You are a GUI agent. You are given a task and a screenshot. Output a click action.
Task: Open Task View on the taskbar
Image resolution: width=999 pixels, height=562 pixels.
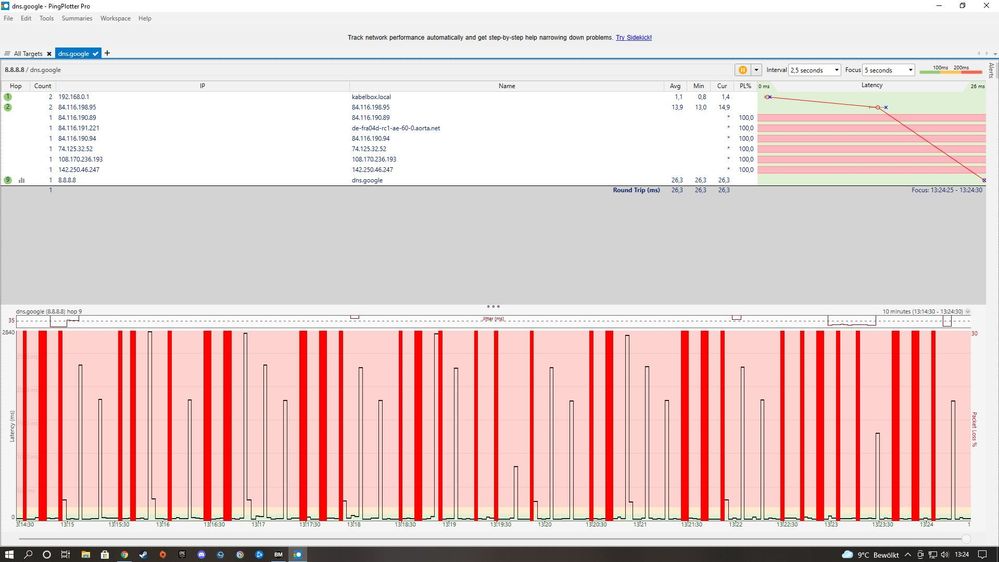(65, 554)
